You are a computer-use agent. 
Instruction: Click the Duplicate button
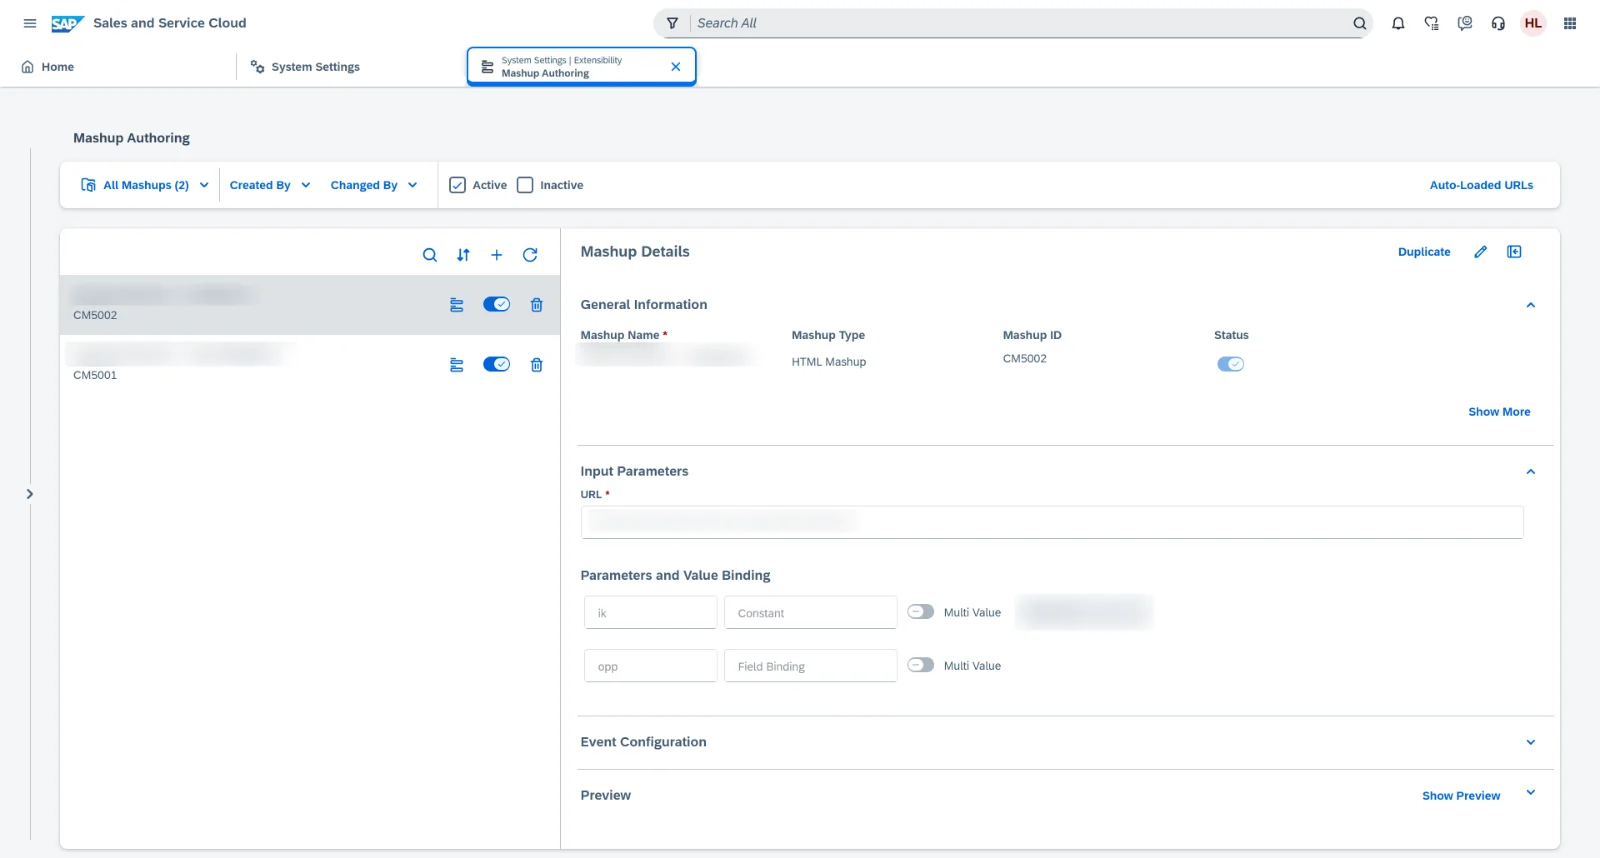(x=1424, y=252)
